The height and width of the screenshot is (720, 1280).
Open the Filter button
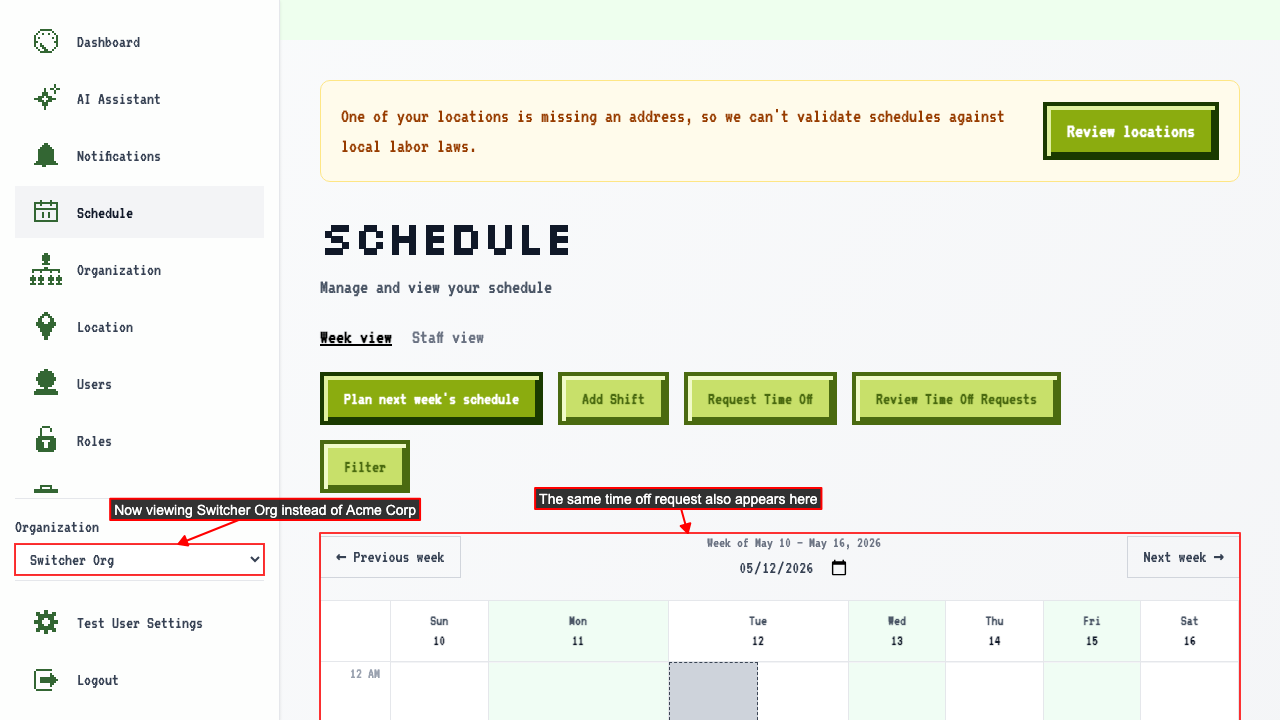[x=365, y=467]
